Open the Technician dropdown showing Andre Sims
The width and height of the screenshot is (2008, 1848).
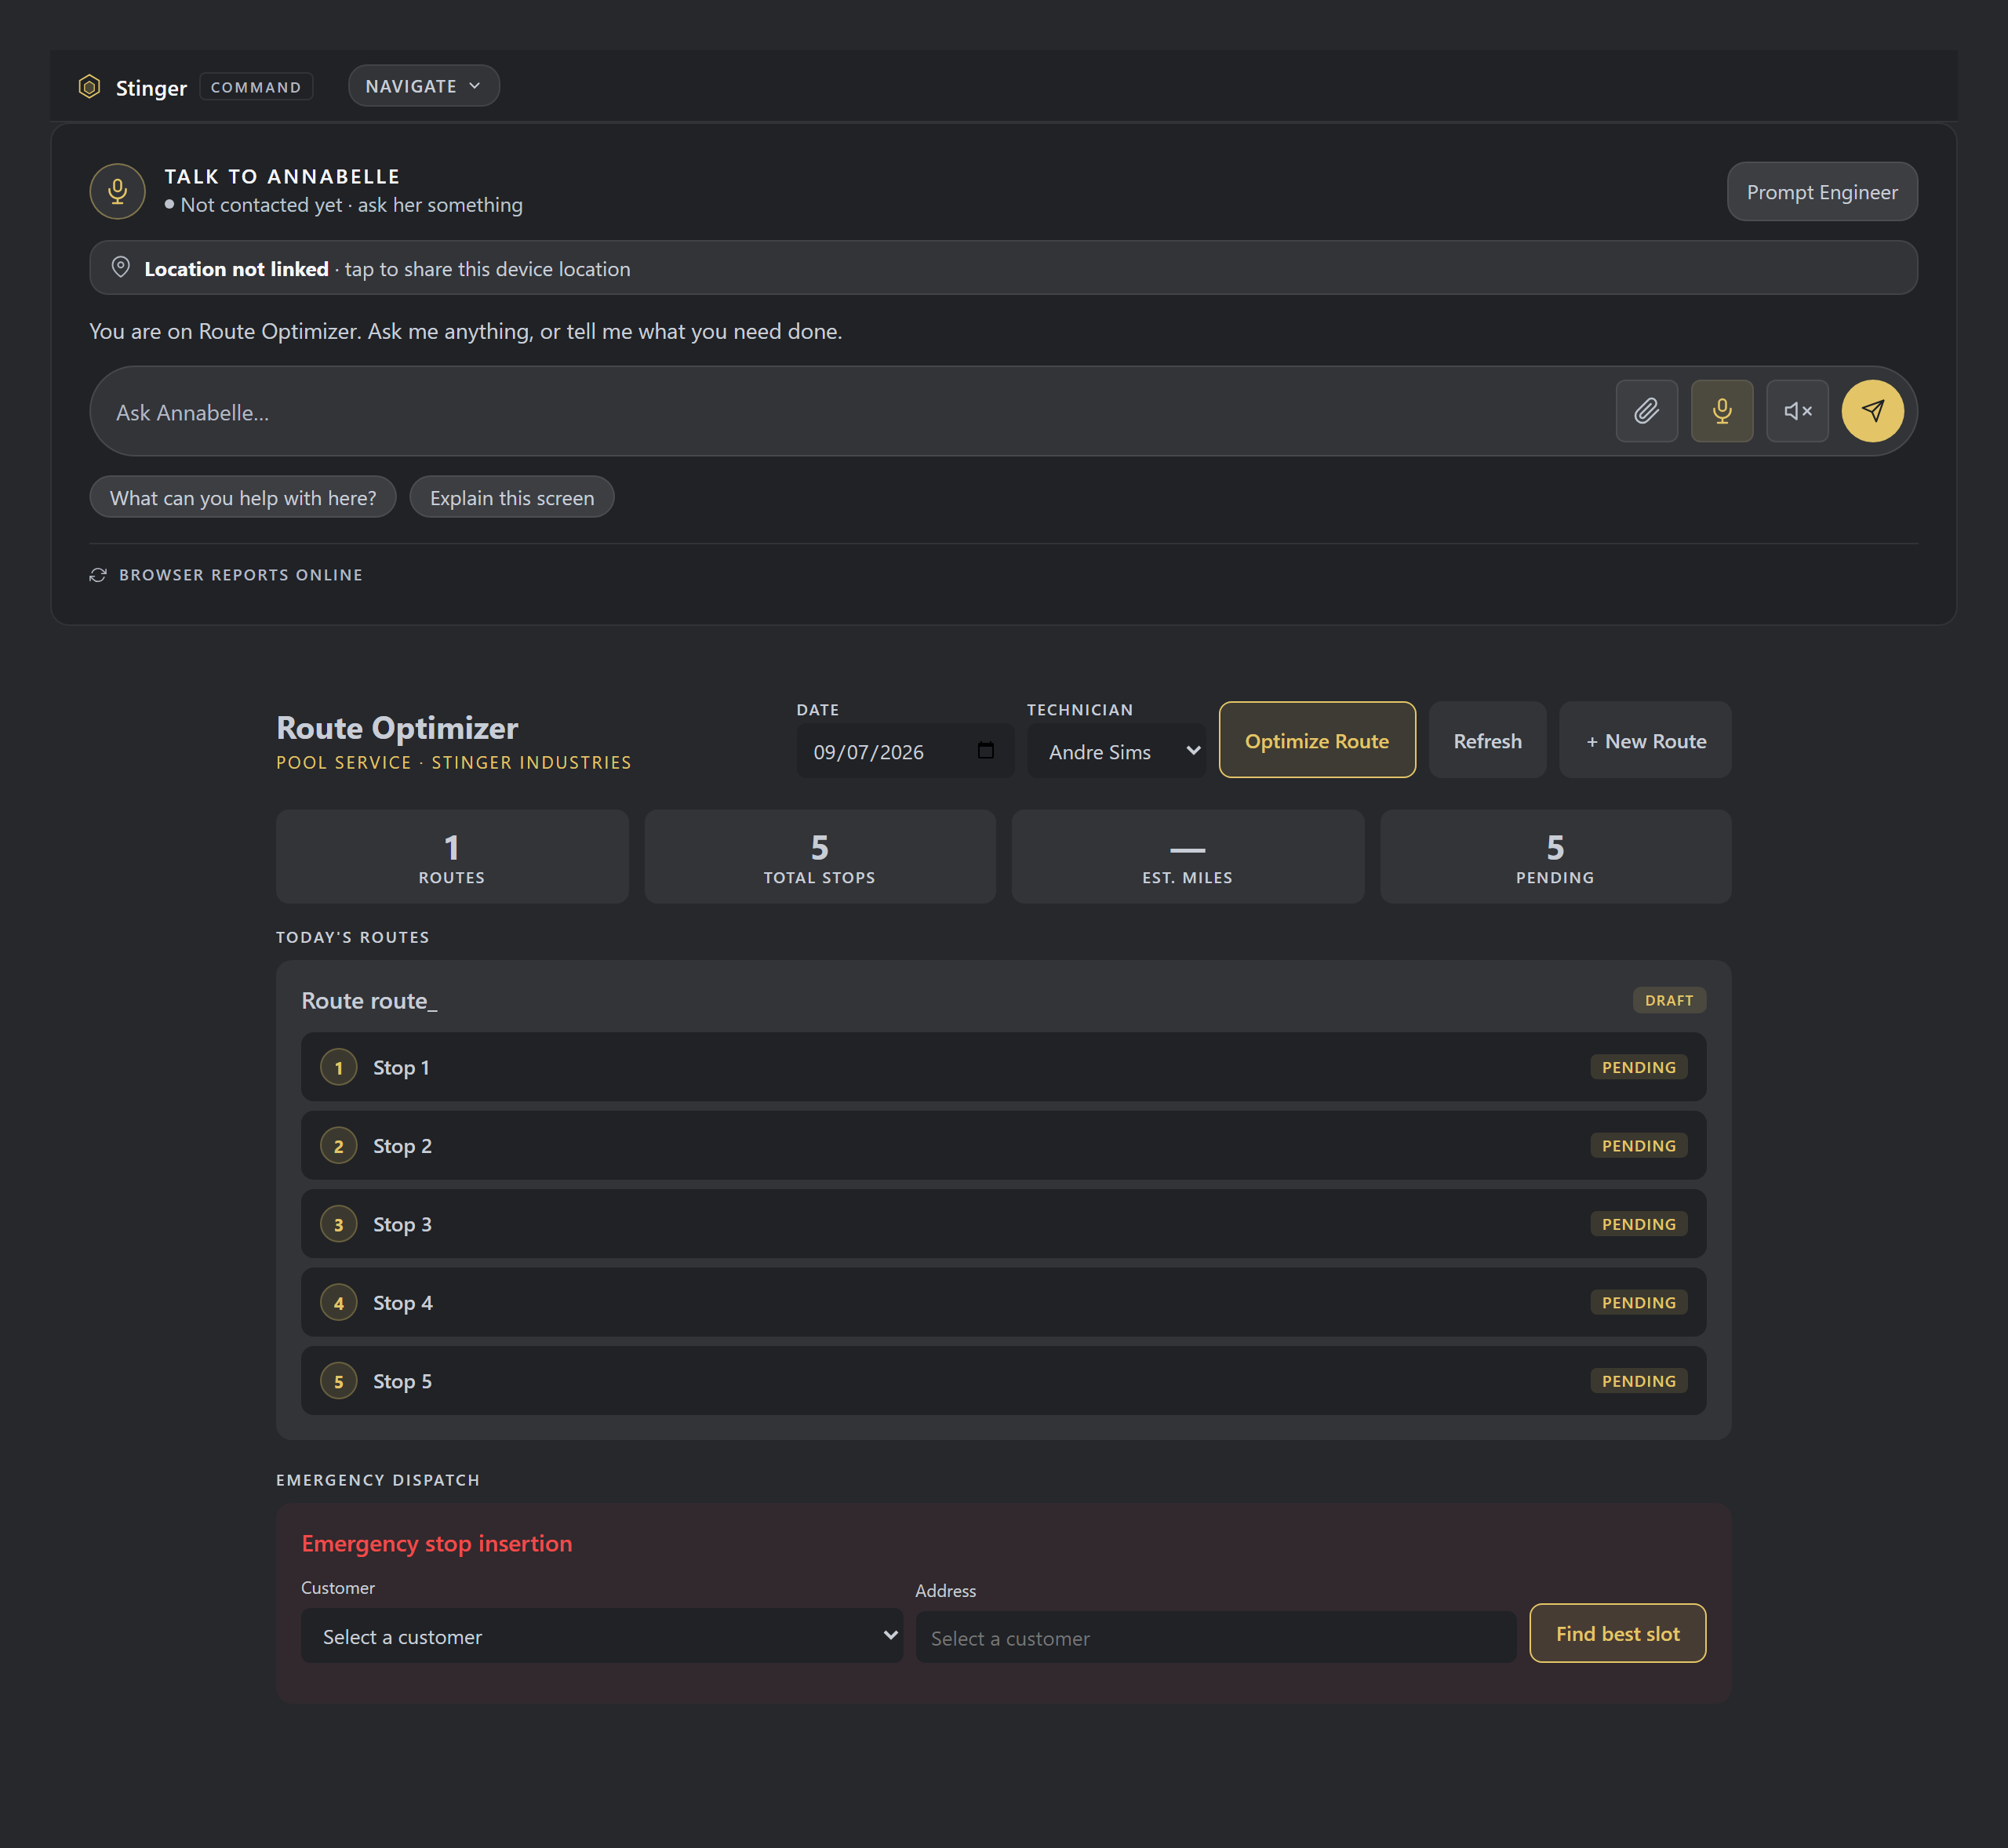[x=1116, y=751]
